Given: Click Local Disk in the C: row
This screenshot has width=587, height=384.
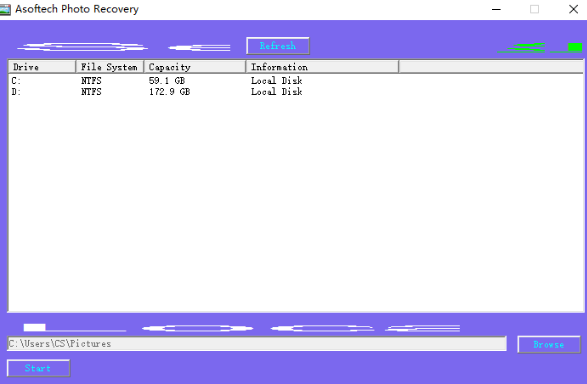Looking at the screenshot, I should 277,80.
